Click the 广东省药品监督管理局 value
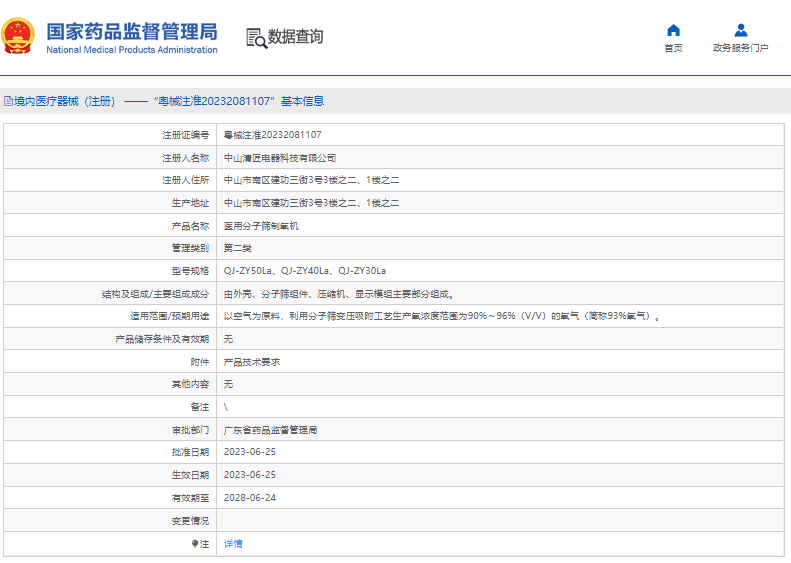Screen dimensions: 791x563 tap(270, 430)
